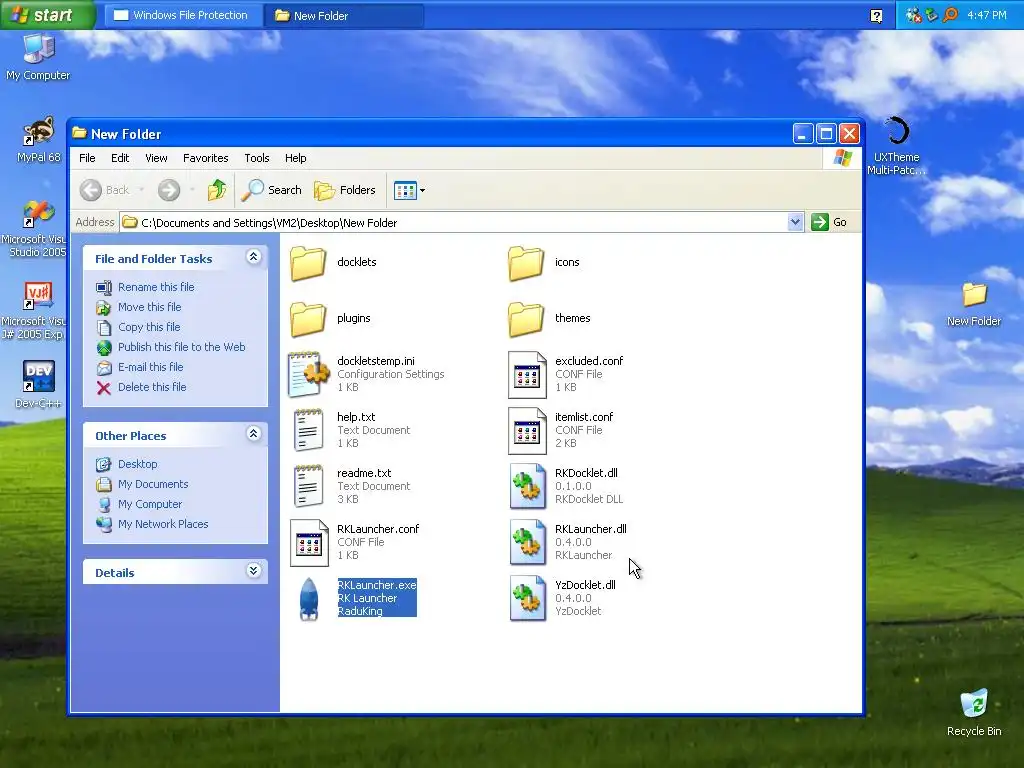Image resolution: width=1024 pixels, height=768 pixels.
Task: Select the excluded.conf file icon
Action: pyautogui.click(x=527, y=375)
